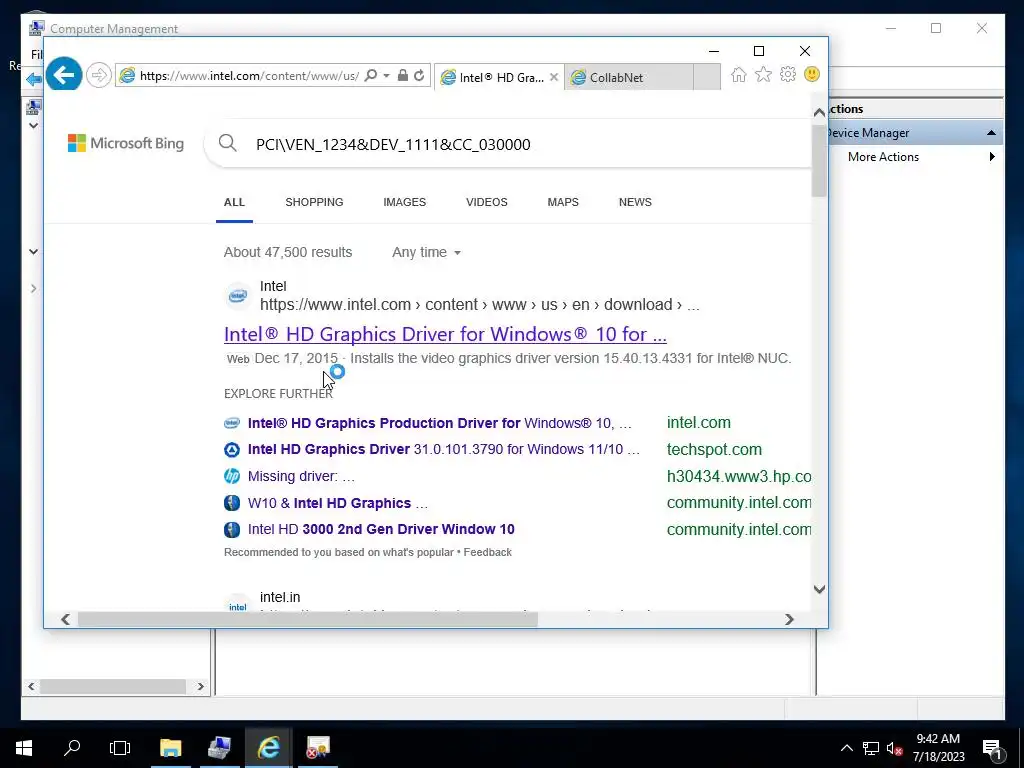
Task: Open Task View on the taskbar
Action: [120, 748]
